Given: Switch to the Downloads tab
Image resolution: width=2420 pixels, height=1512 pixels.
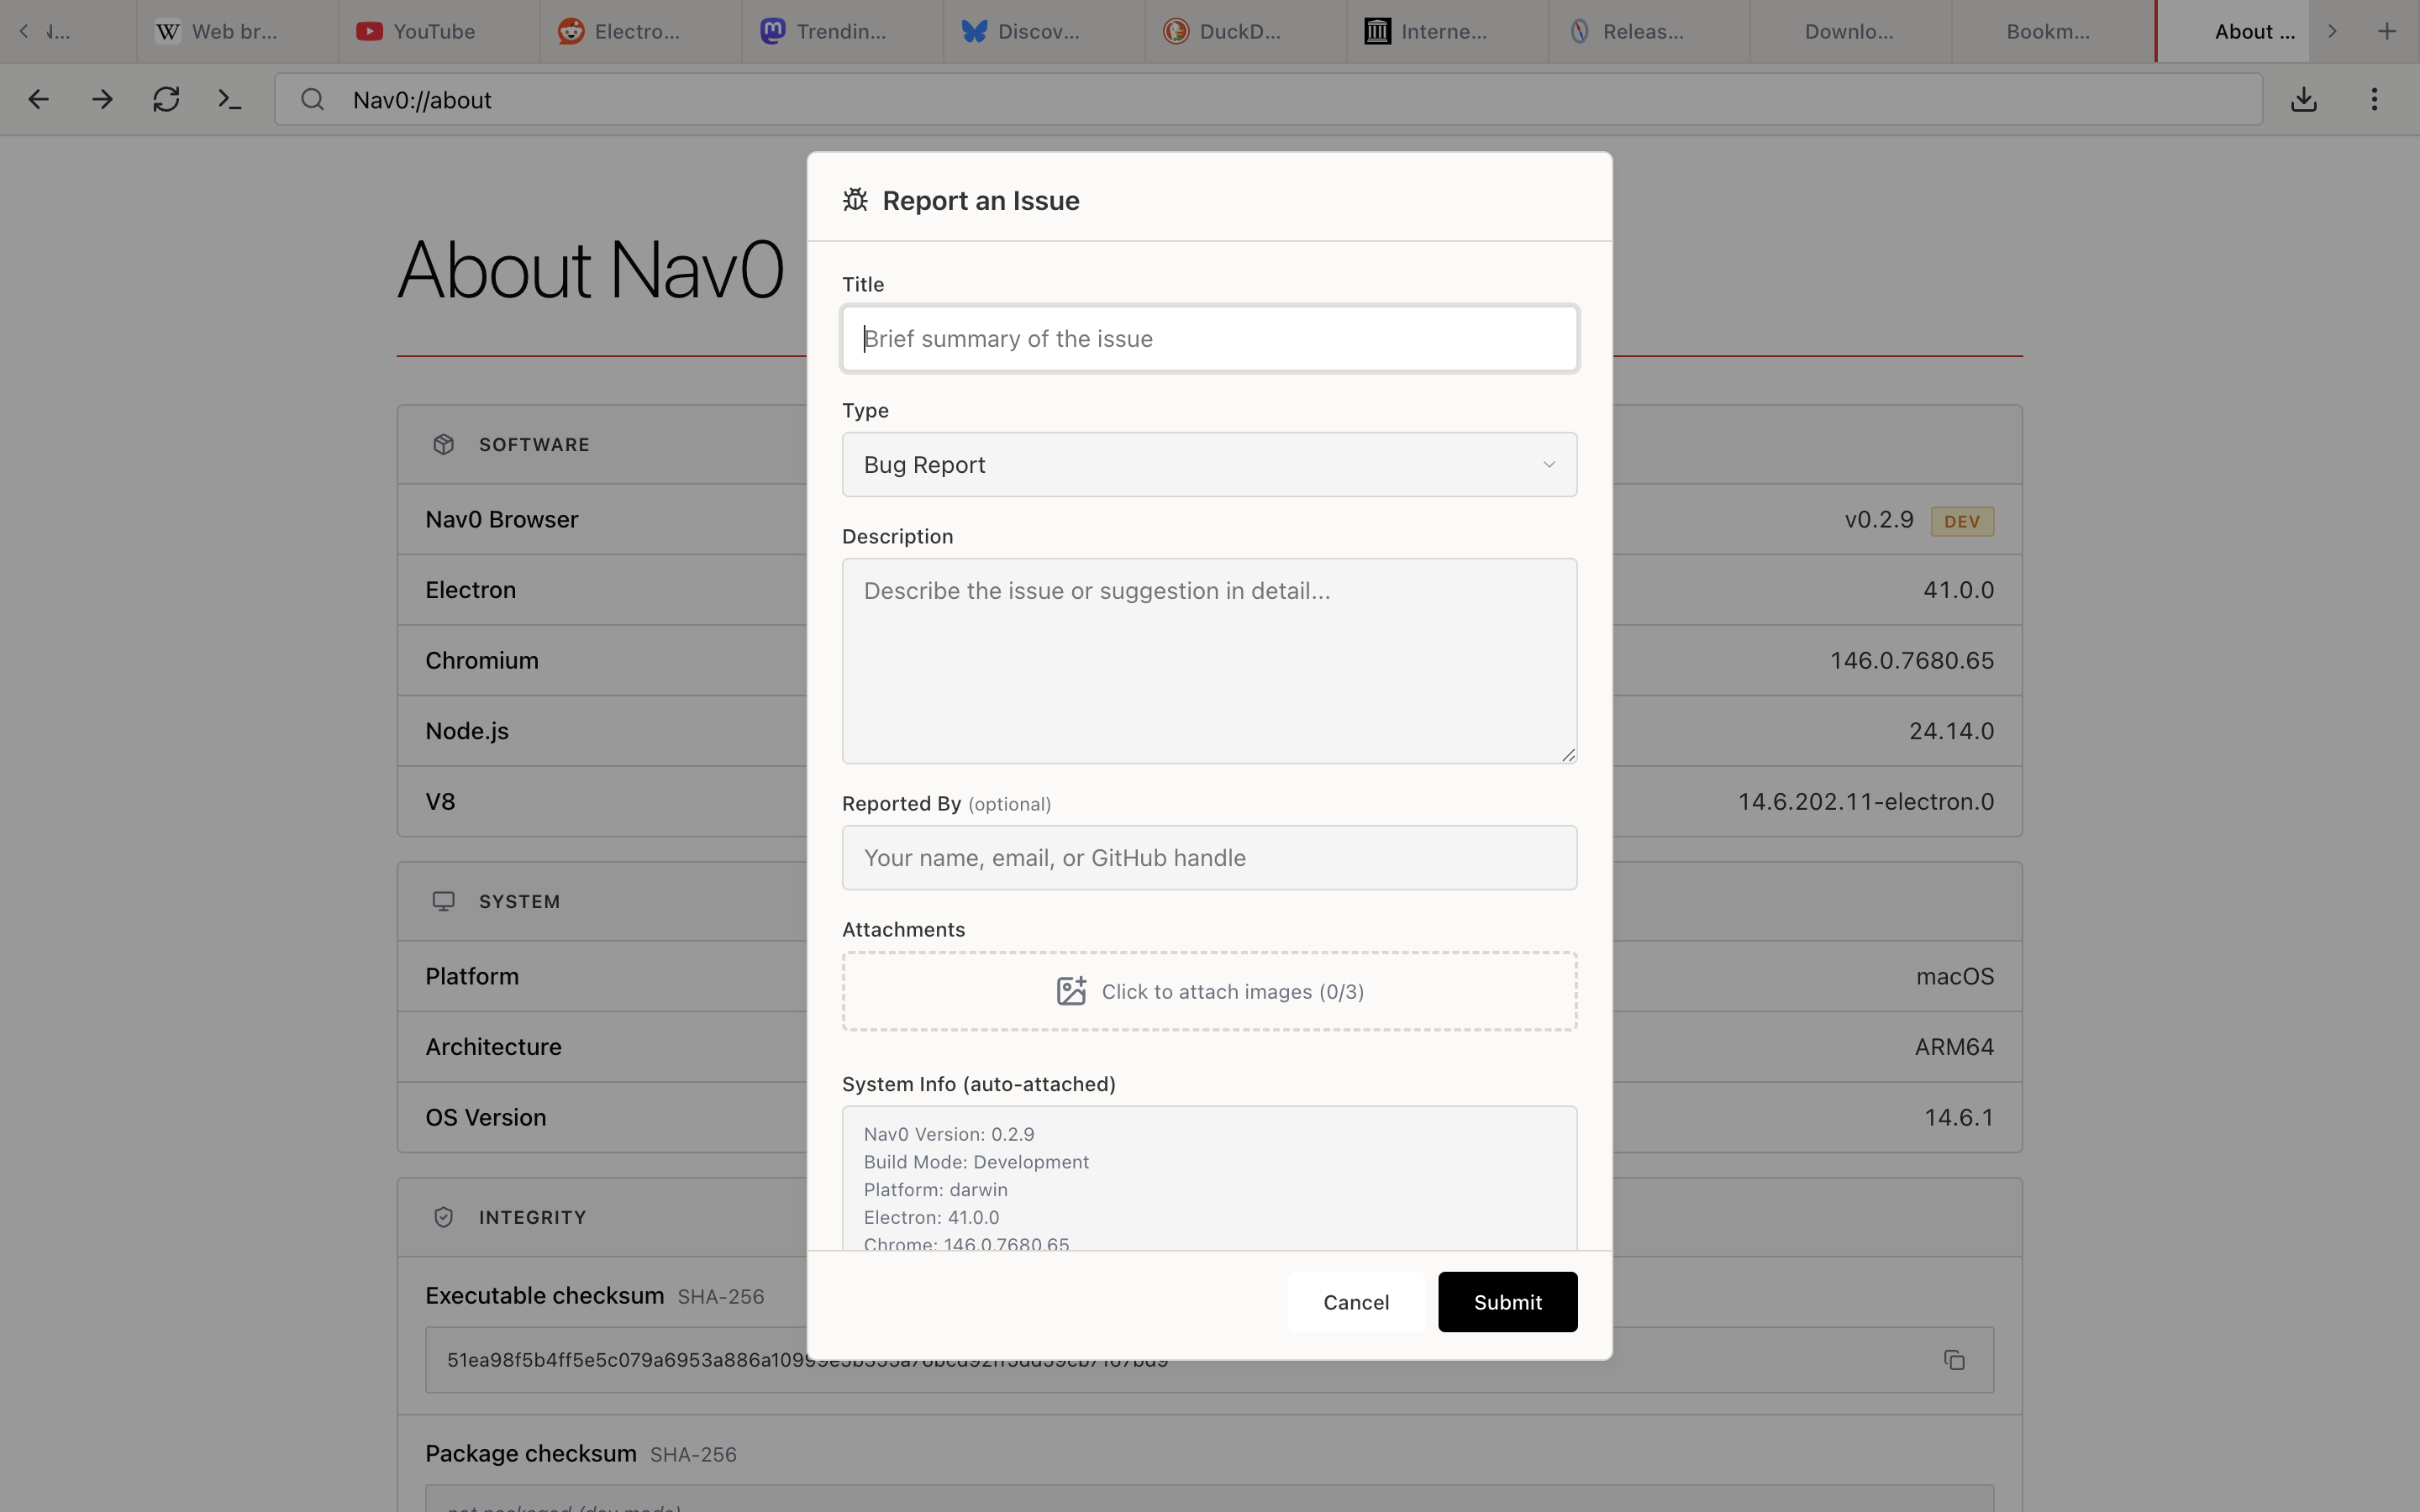Looking at the screenshot, I should [1850, 31].
